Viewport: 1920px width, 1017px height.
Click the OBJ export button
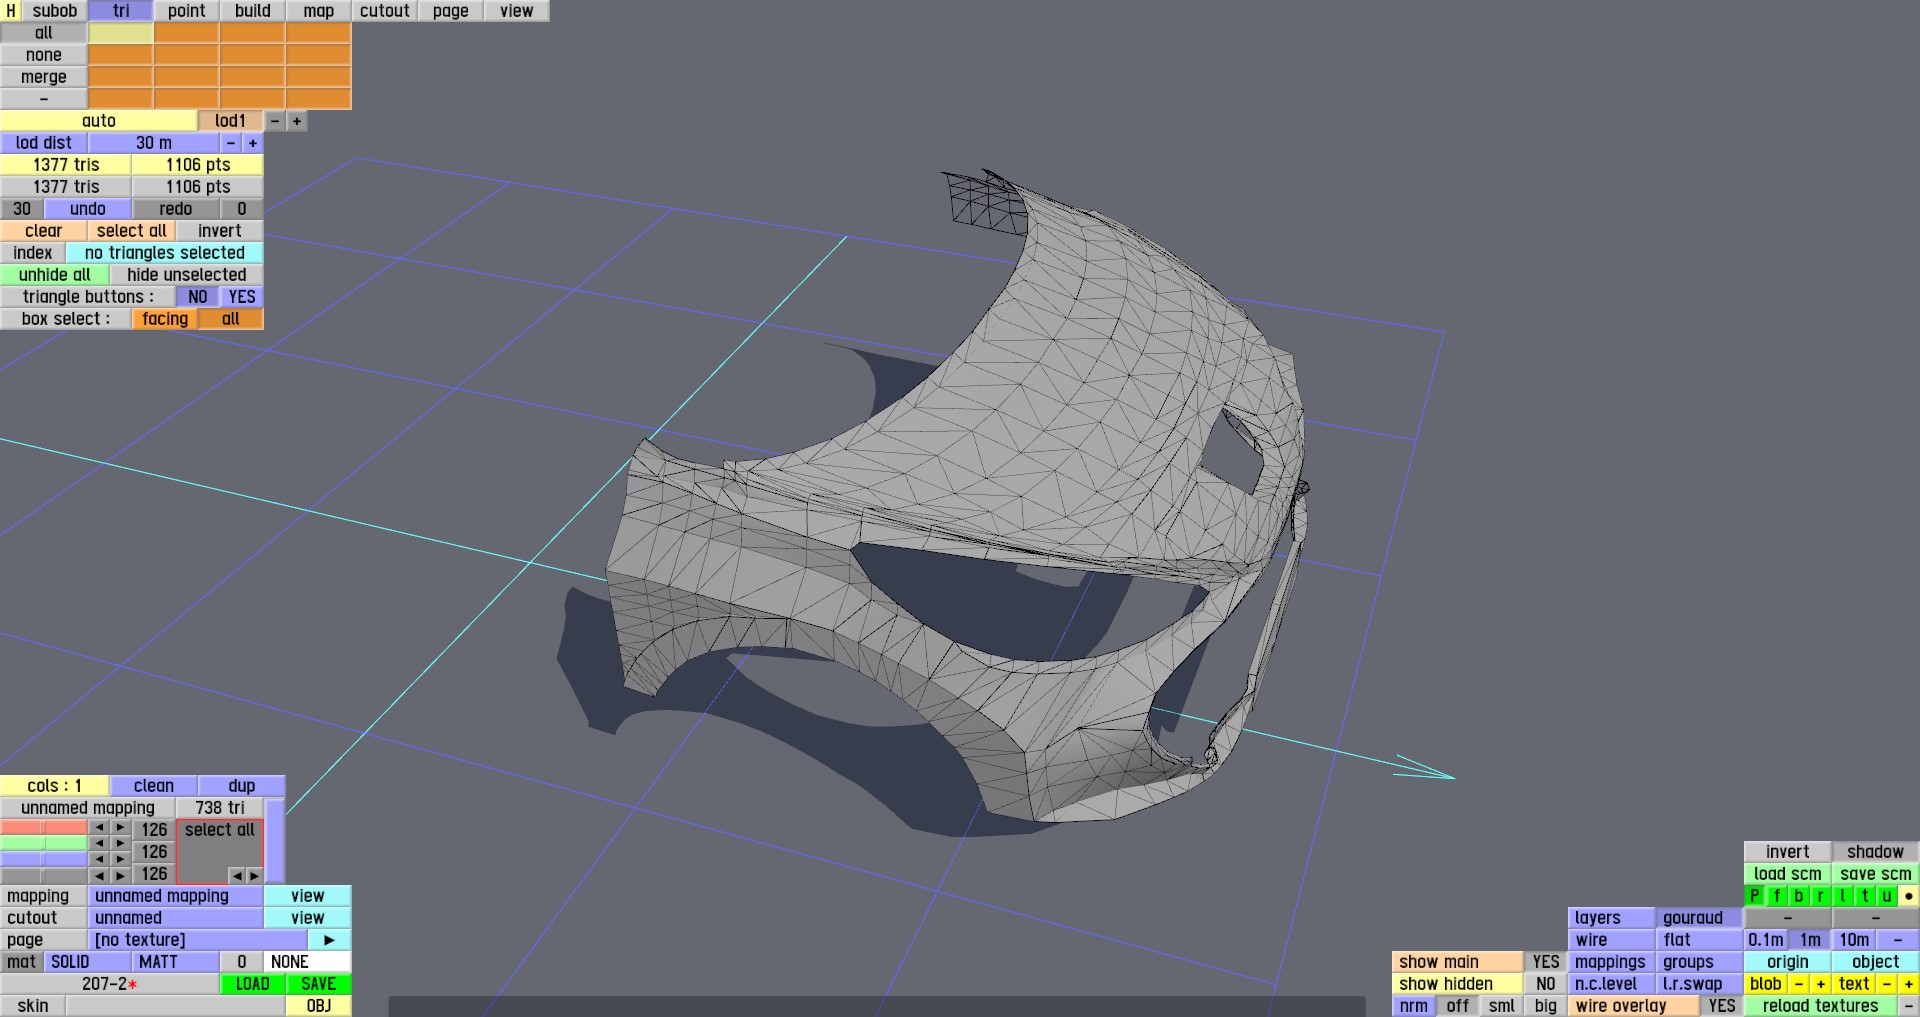[319, 1006]
